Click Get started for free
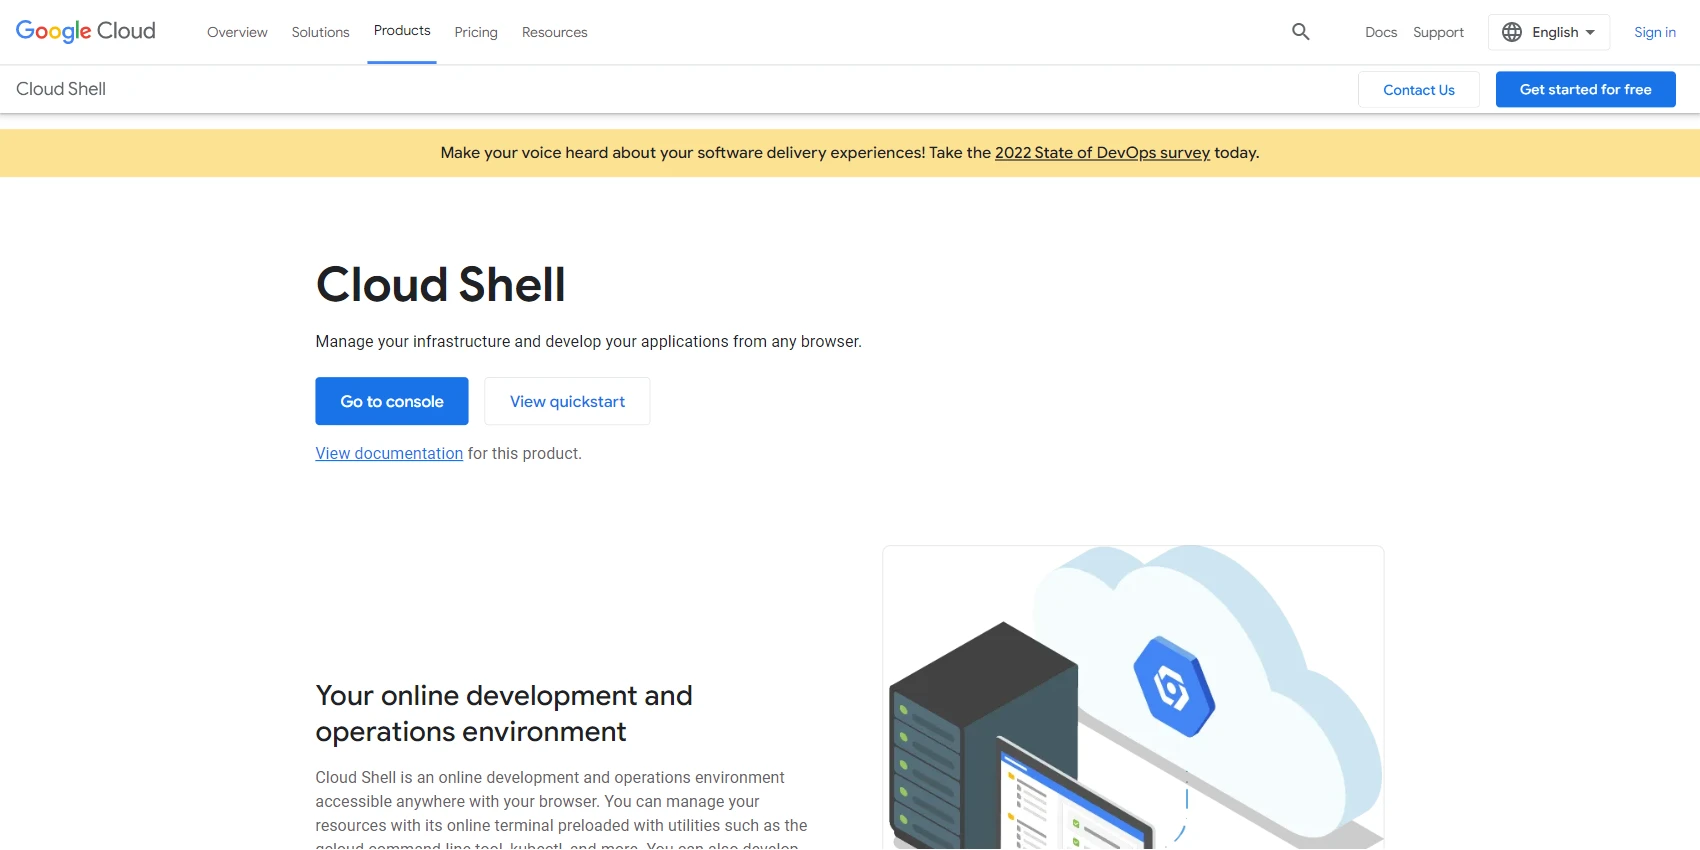This screenshot has height=850, width=1700. coord(1586,89)
